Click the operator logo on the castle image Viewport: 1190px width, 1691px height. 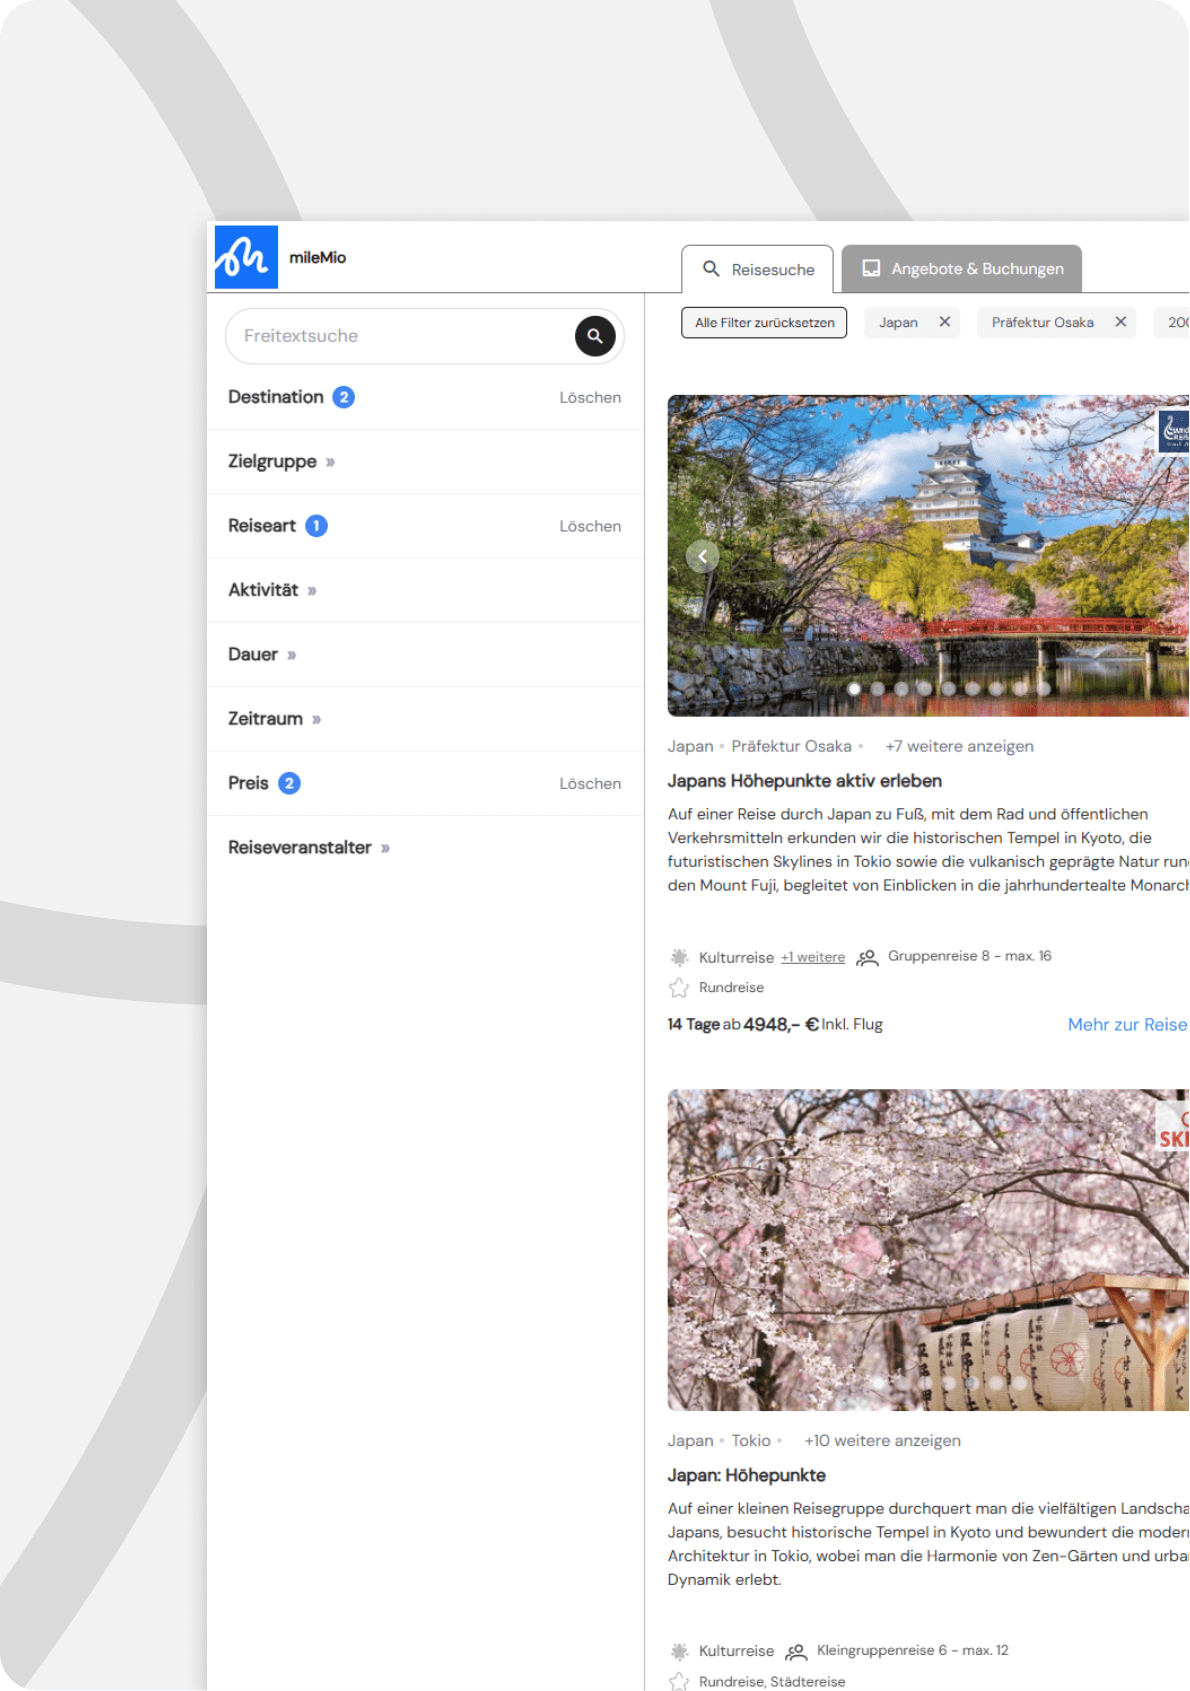tap(1174, 431)
